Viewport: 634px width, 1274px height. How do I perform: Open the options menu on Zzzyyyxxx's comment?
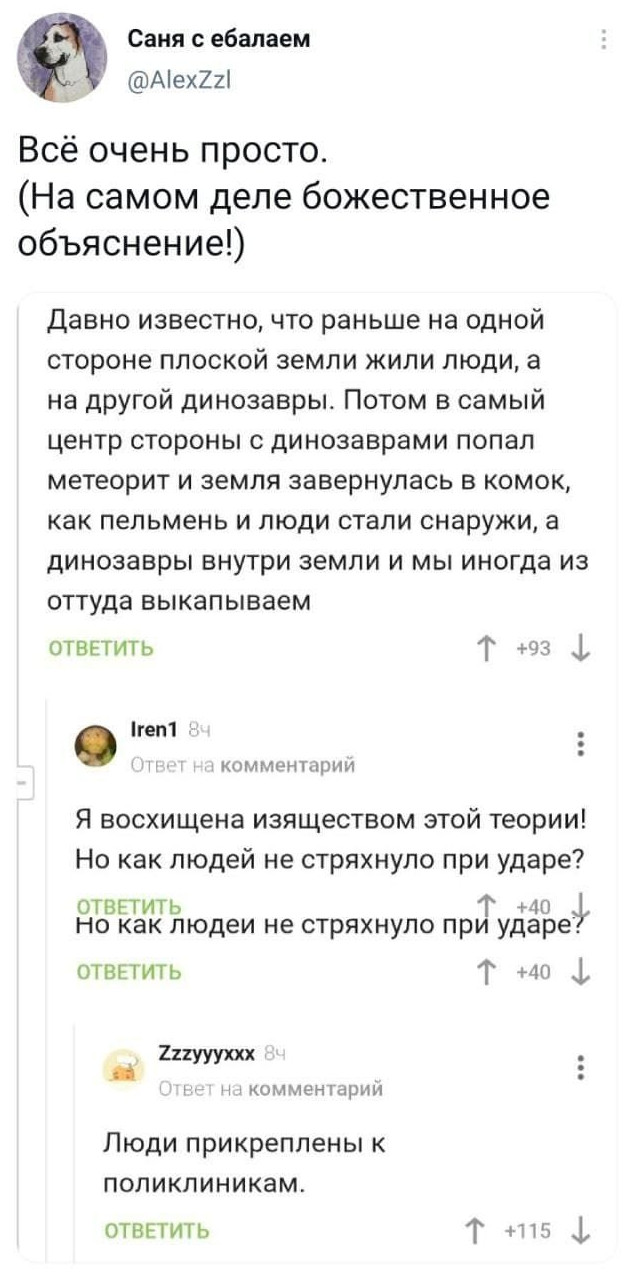(582, 1068)
